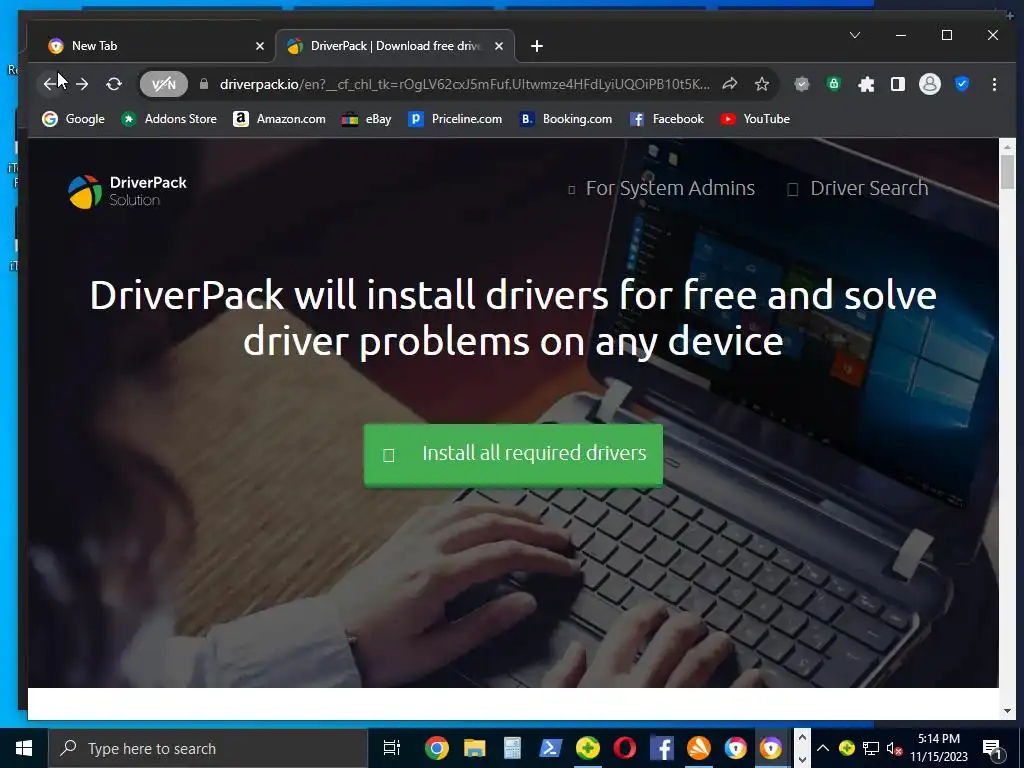Open the green plus app on taskbar
Image resolution: width=1024 pixels, height=768 pixels.
pyautogui.click(x=588, y=748)
